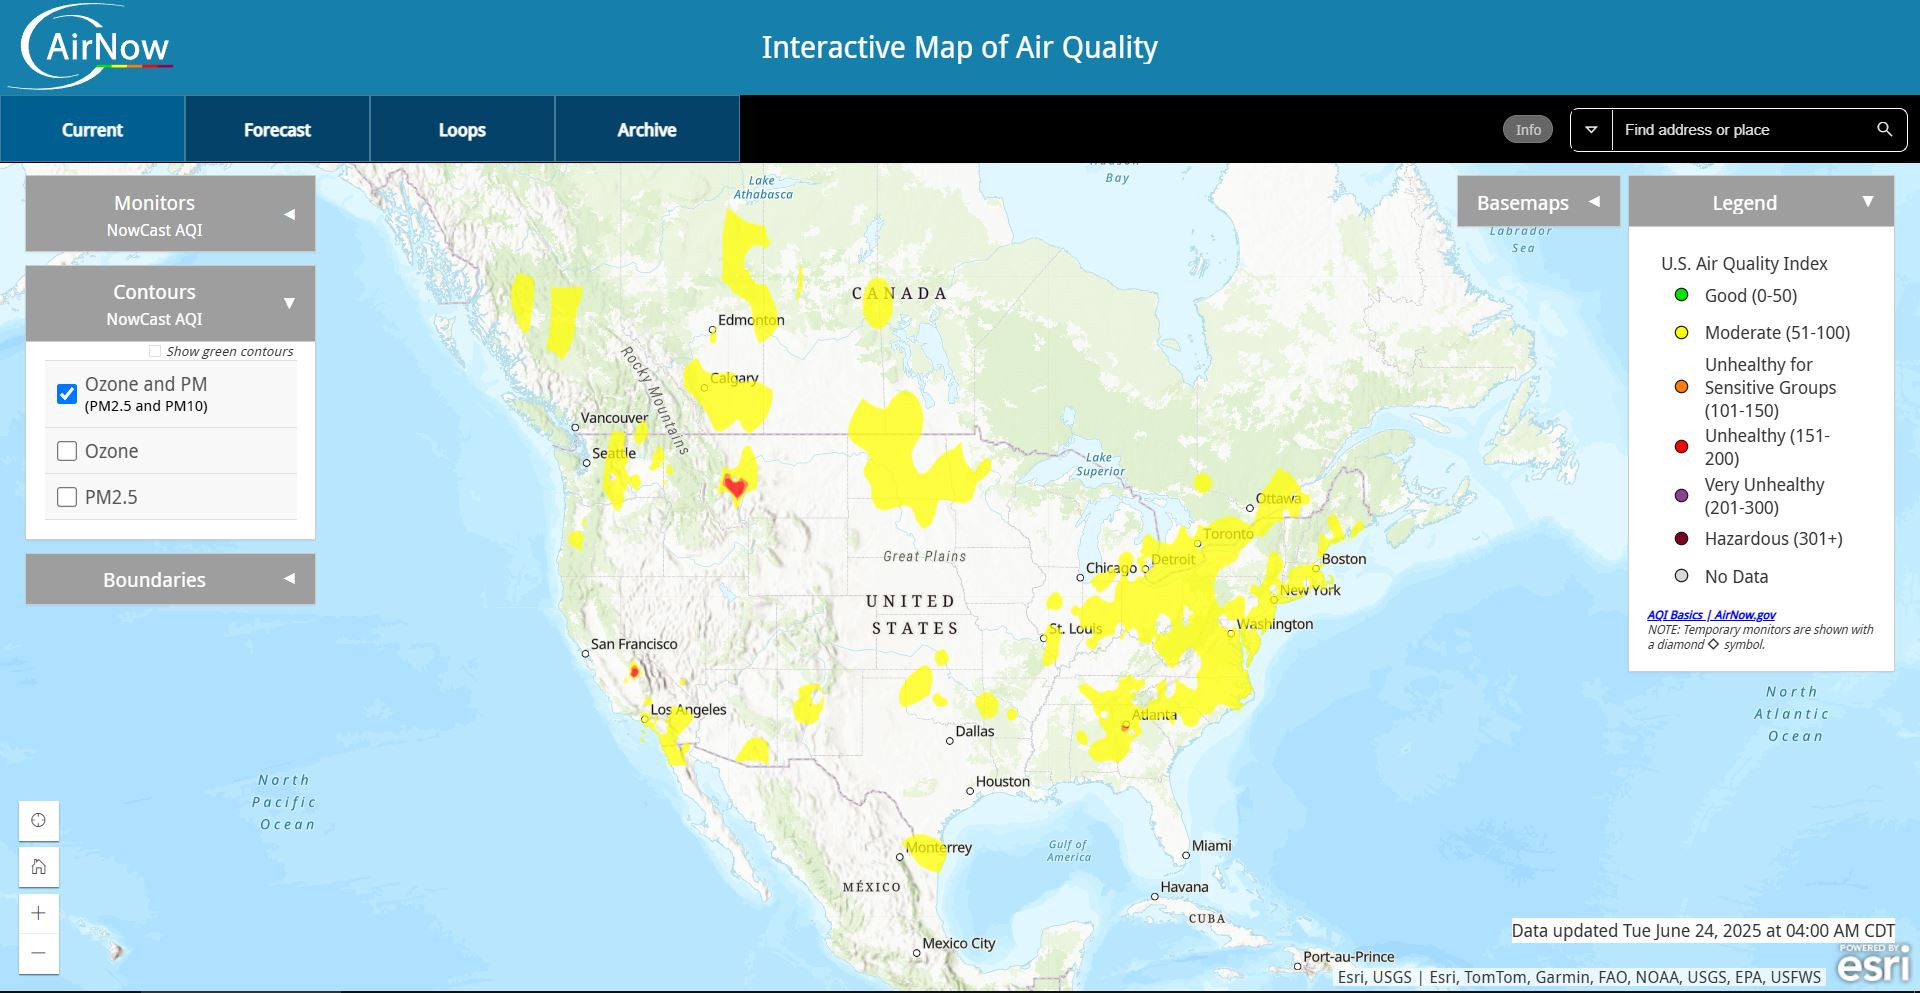Image resolution: width=1920 pixels, height=993 pixels.
Task: Expand the Monitors panel
Action: (x=170, y=214)
